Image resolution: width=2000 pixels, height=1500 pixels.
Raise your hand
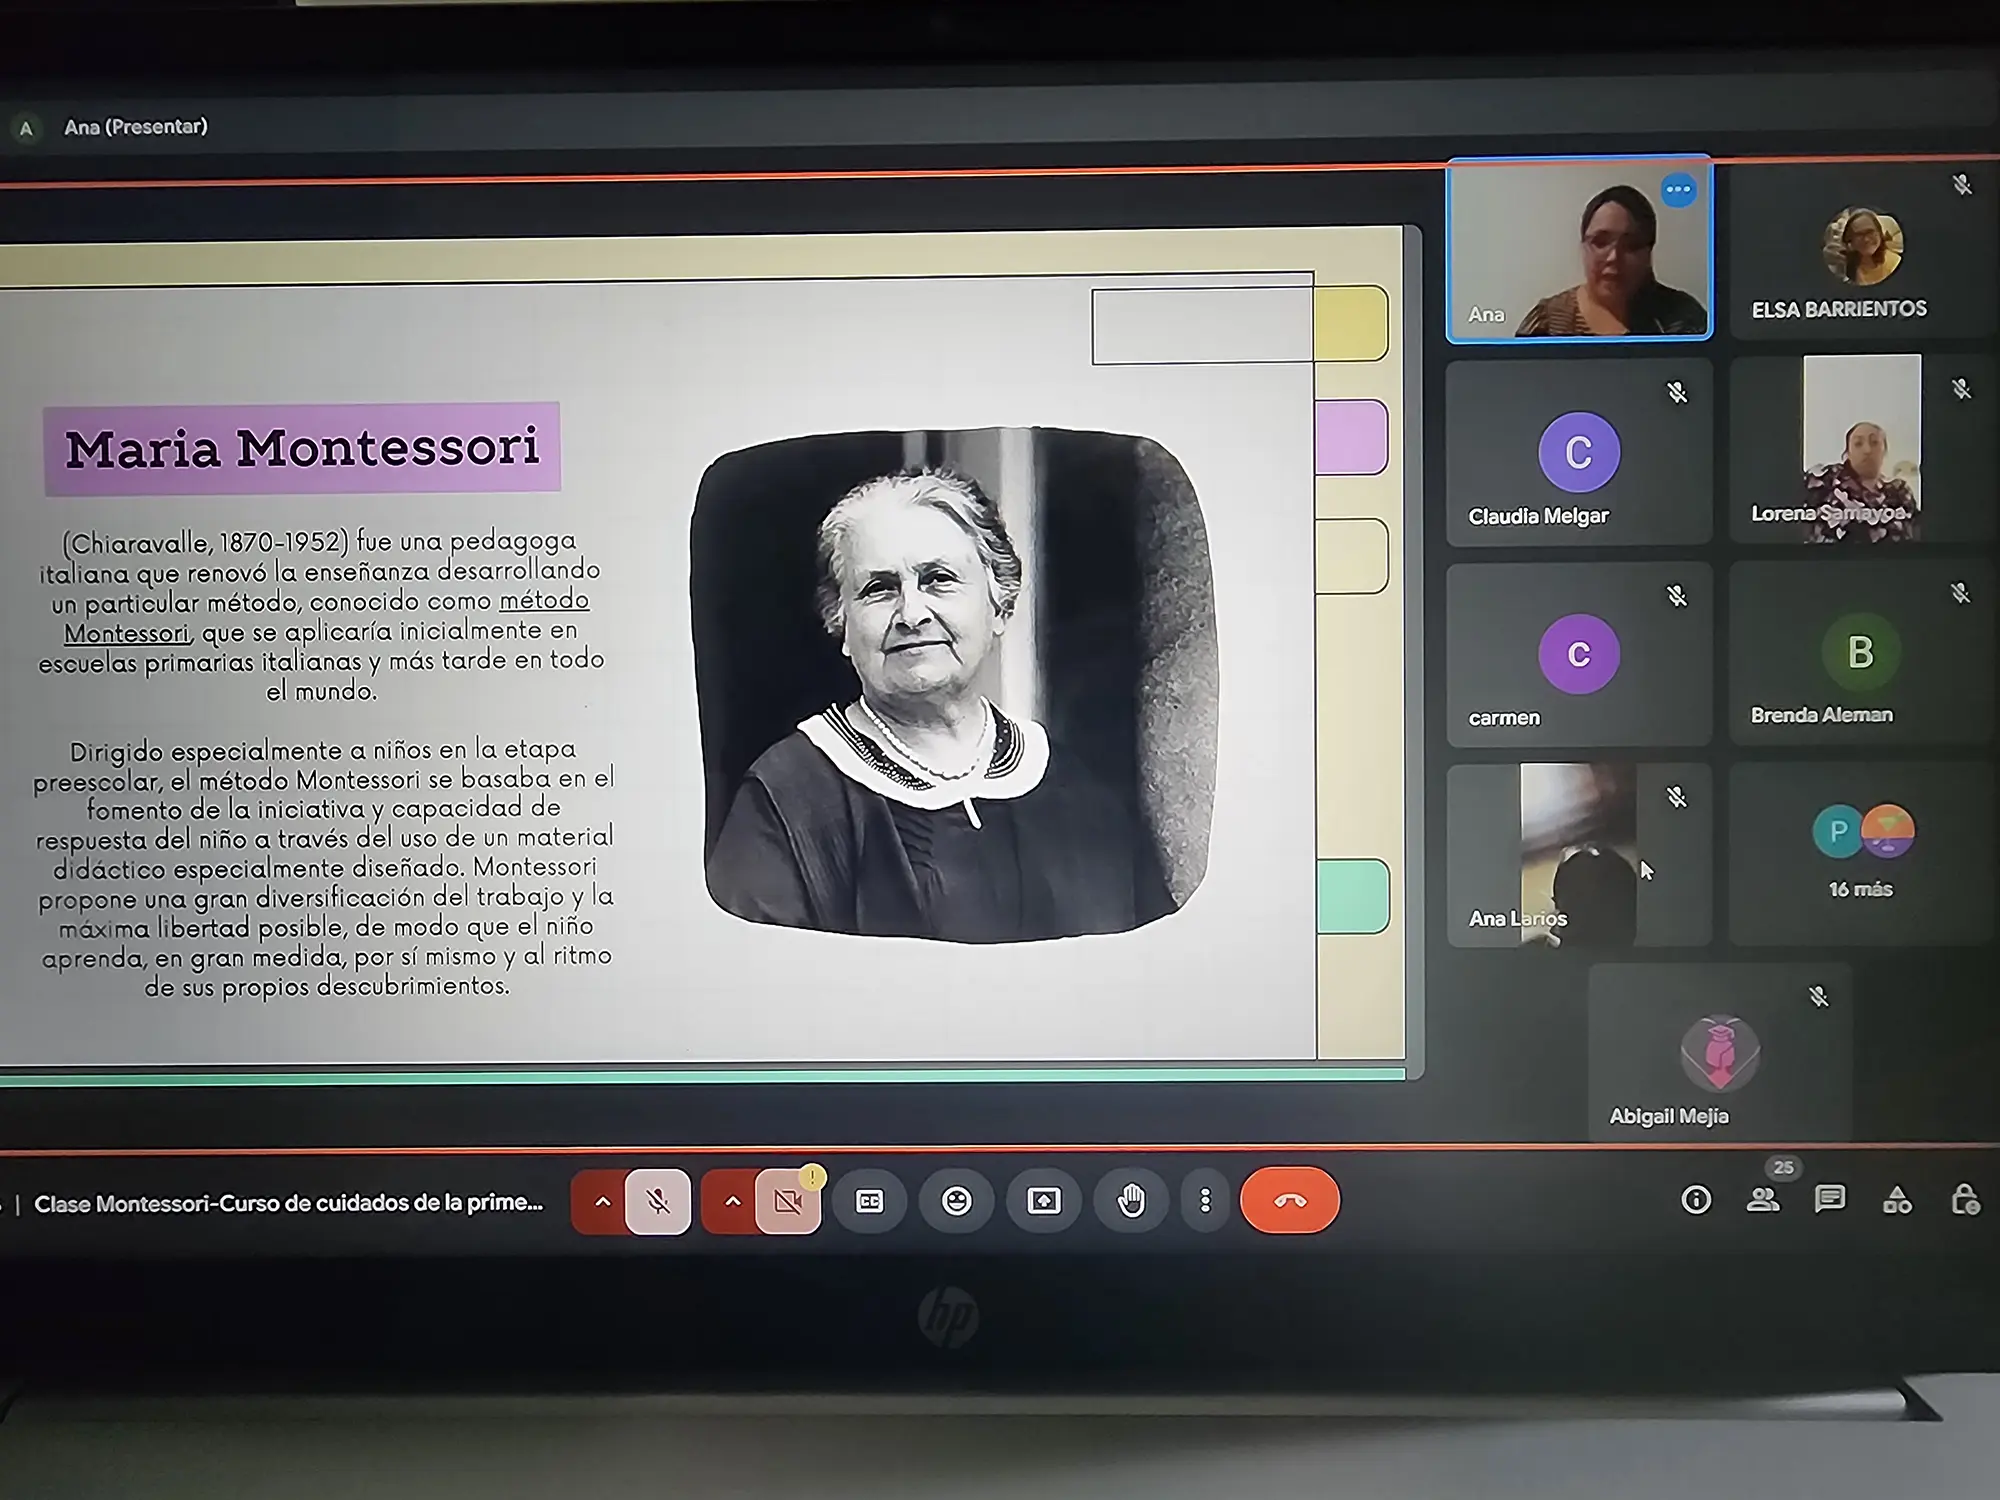pyautogui.click(x=1131, y=1201)
